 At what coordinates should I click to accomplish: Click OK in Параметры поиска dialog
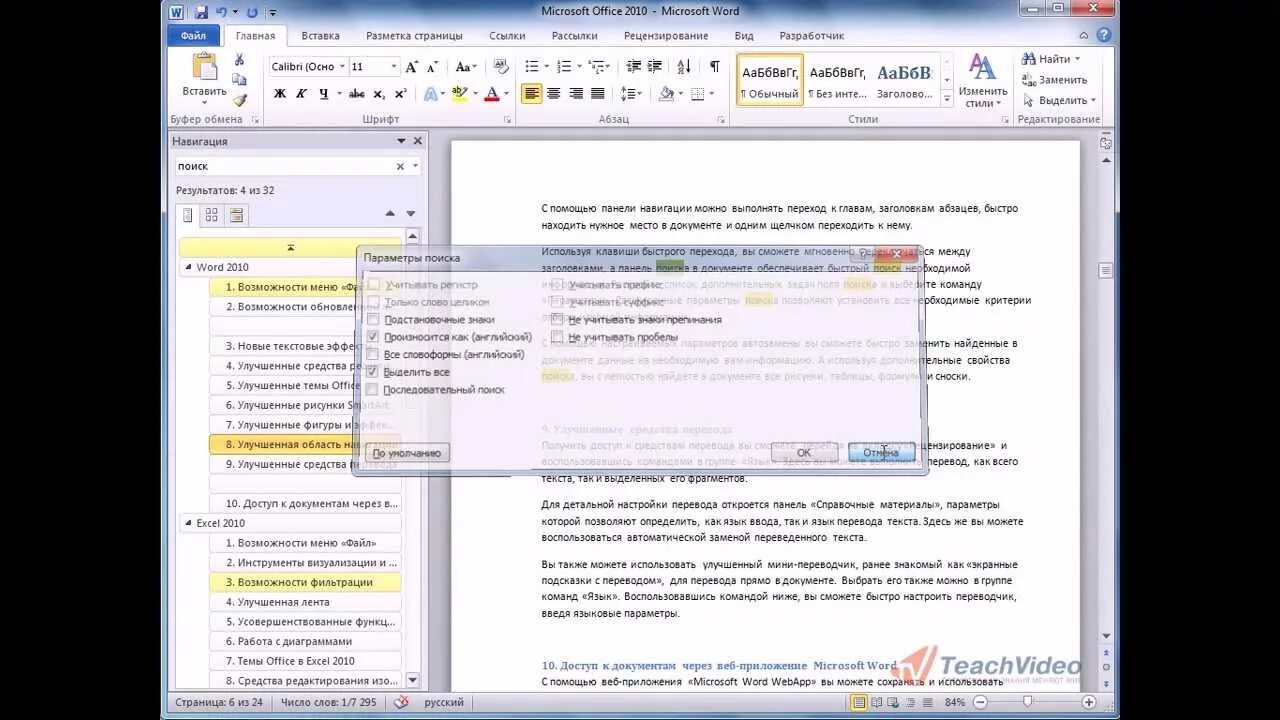coord(804,453)
